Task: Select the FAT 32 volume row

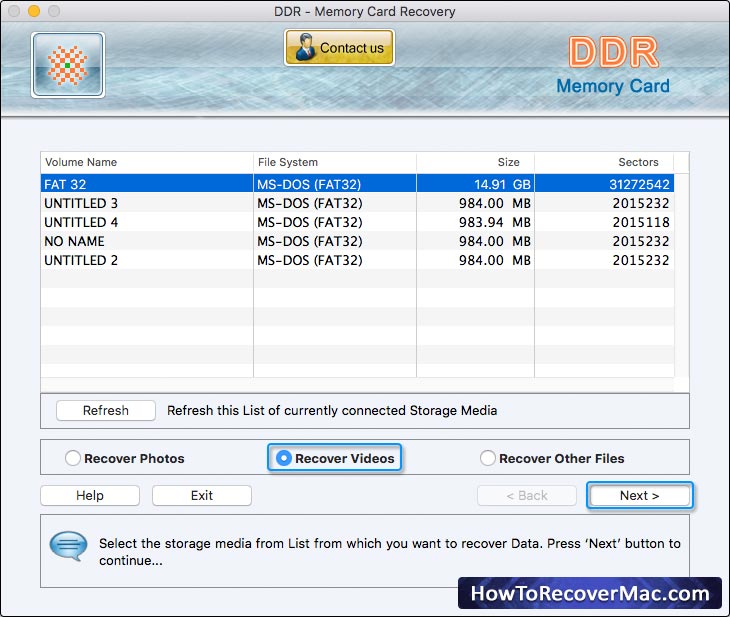Action: pos(357,184)
